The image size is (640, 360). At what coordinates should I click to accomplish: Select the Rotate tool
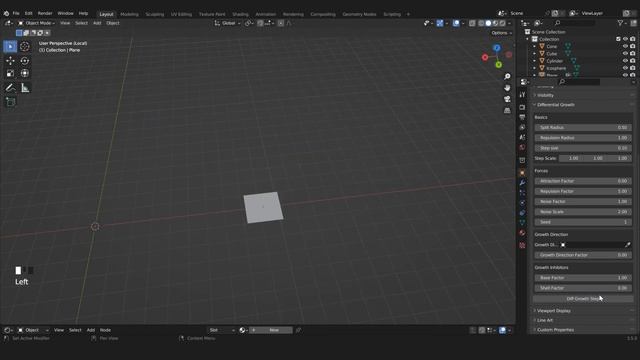(24, 61)
